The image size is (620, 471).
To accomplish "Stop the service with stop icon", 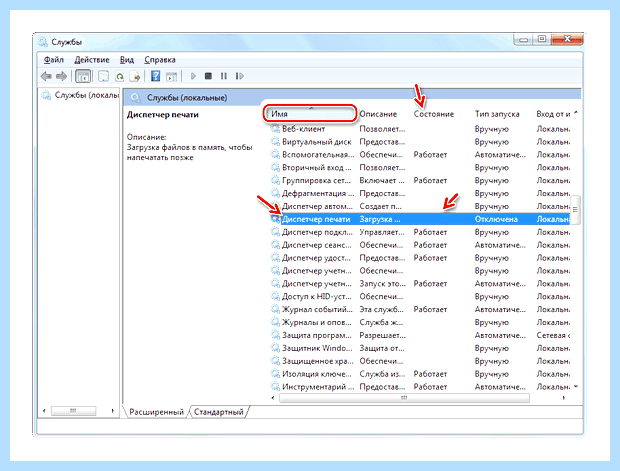I will point(208,76).
